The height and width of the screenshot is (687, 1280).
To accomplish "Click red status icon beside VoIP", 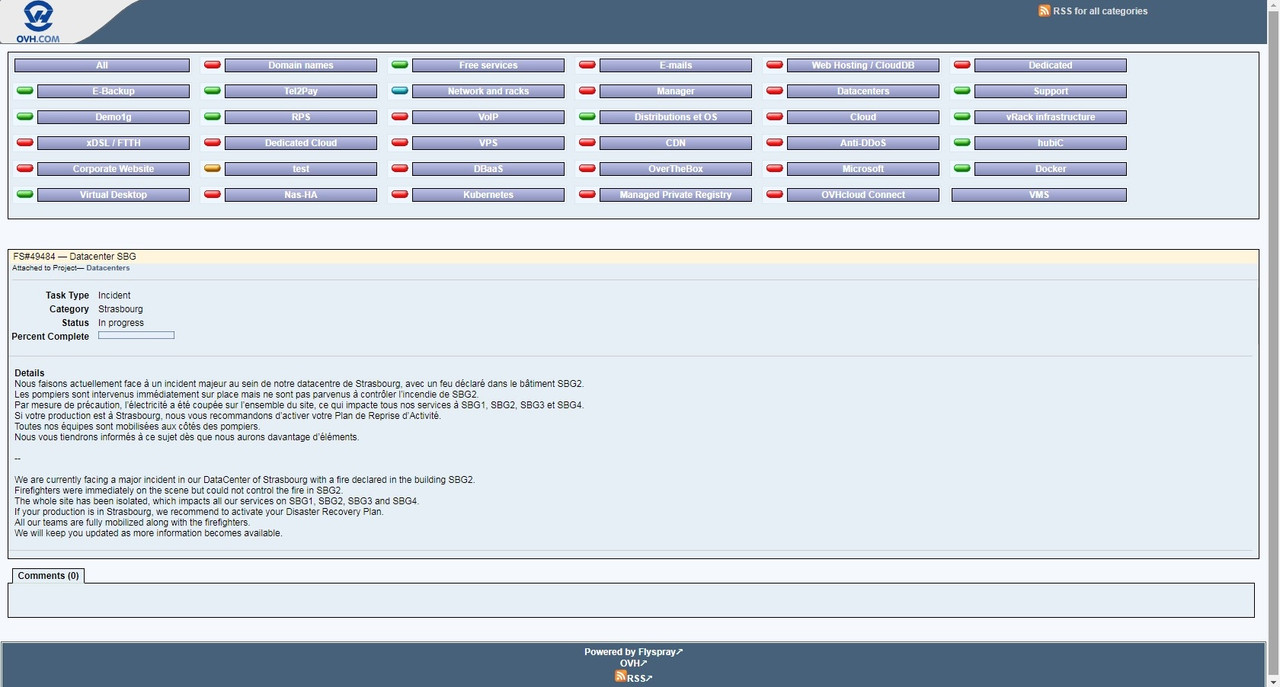I will (x=399, y=117).
